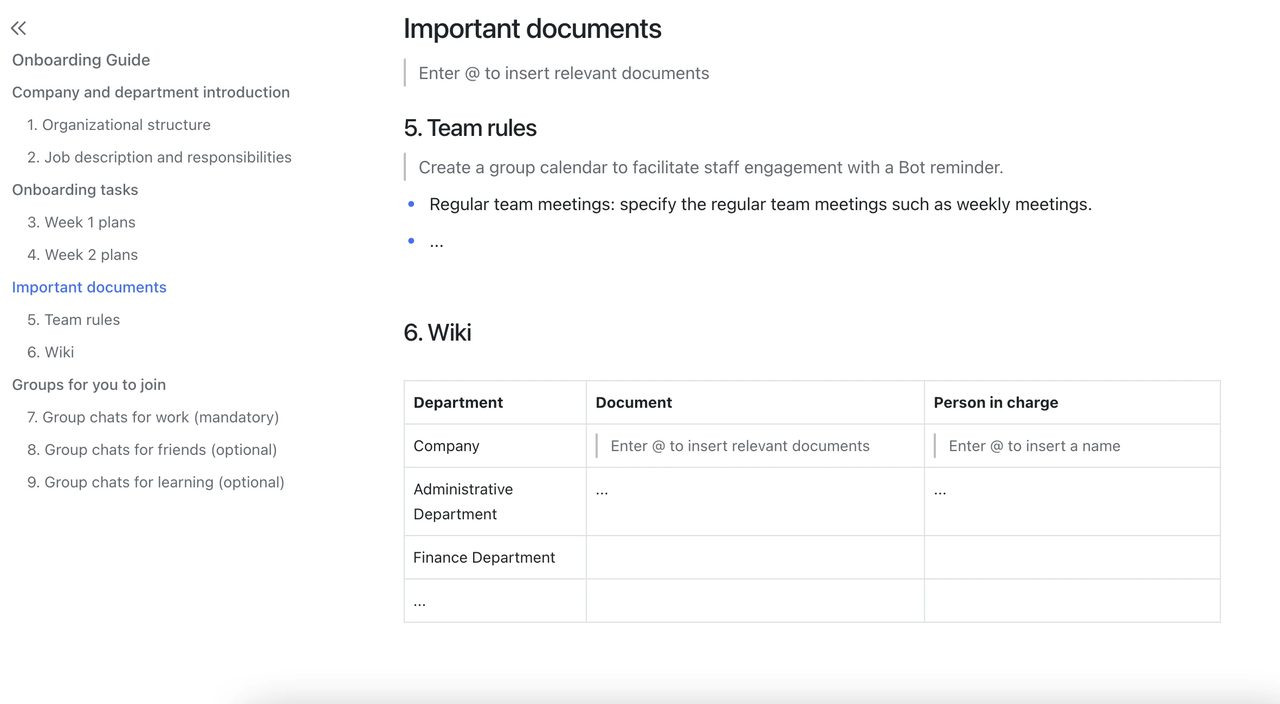The height and width of the screenshot is (704, 1280).
Task: Select the Finance Department table cell
Action: 483,557
